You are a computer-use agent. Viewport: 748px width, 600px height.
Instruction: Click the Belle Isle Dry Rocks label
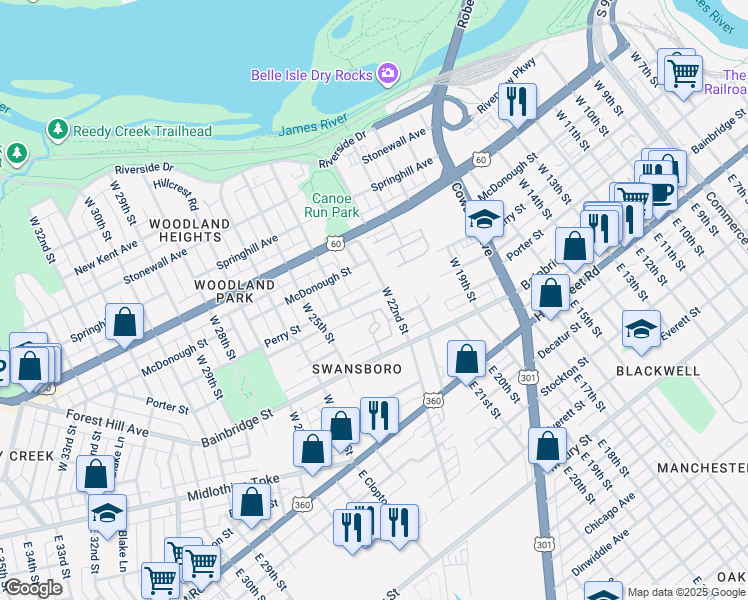(x=312, y=75)
